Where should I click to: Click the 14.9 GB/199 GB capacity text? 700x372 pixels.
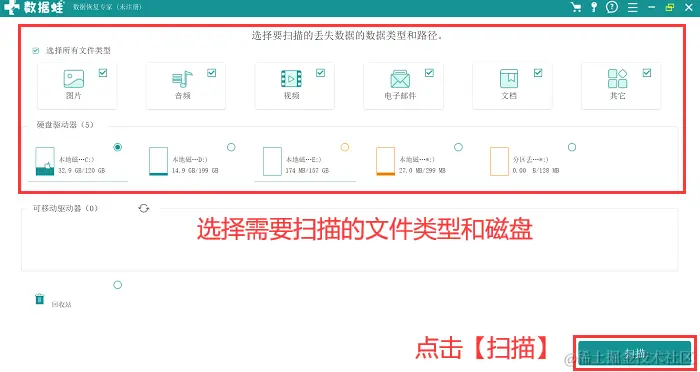[x=196, y=171]
